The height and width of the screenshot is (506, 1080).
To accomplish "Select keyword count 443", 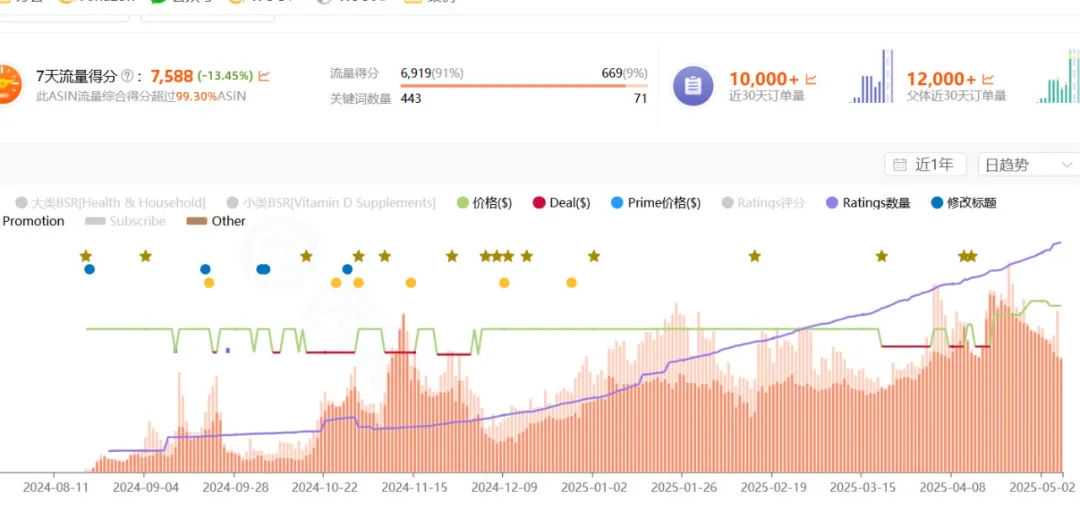I will point(411,98).
